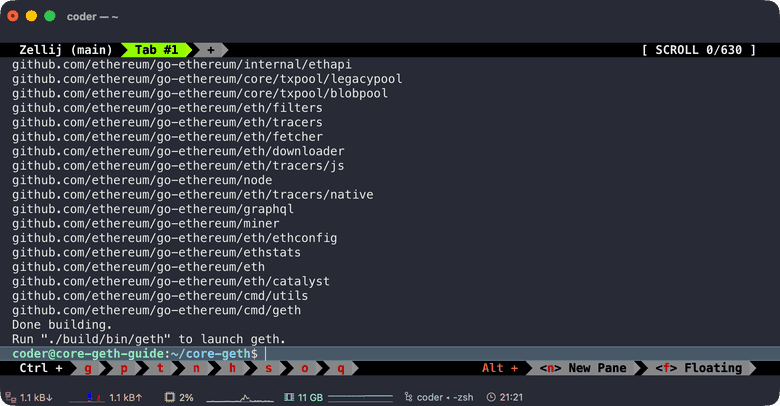Click the CPU chip icon
The width and height of the screenshot is (780, 406).
pyautogui.click(x=170, y=397)
